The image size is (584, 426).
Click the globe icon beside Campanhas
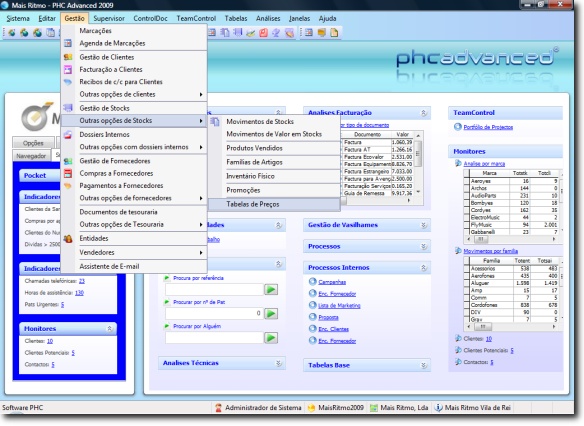(x=312, y=282)
